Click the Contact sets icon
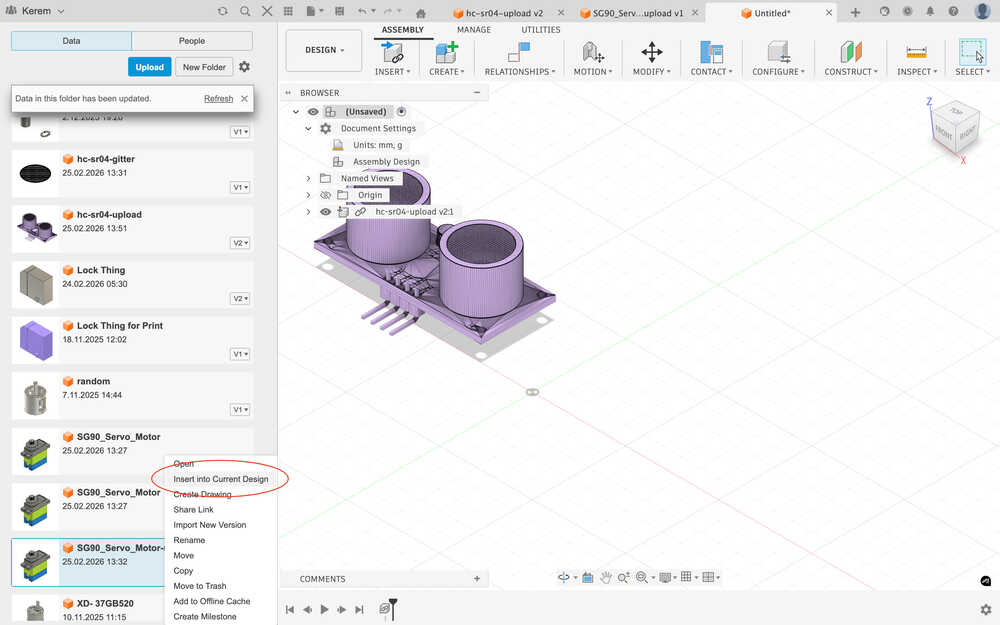1000x625 pixels. [711, 52]
